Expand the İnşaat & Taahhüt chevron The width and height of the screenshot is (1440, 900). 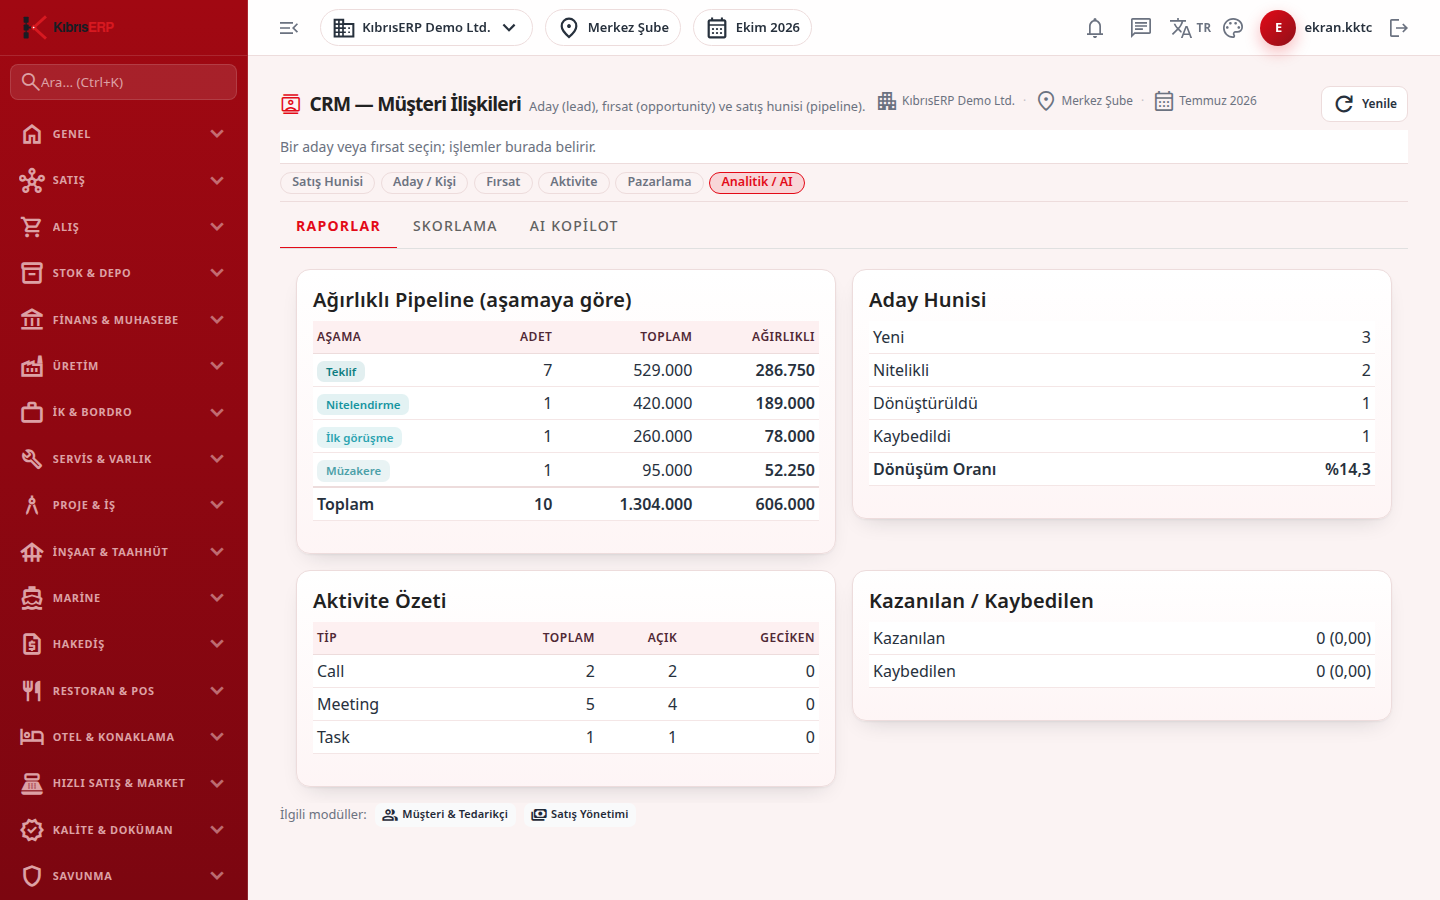click(217, 552)
